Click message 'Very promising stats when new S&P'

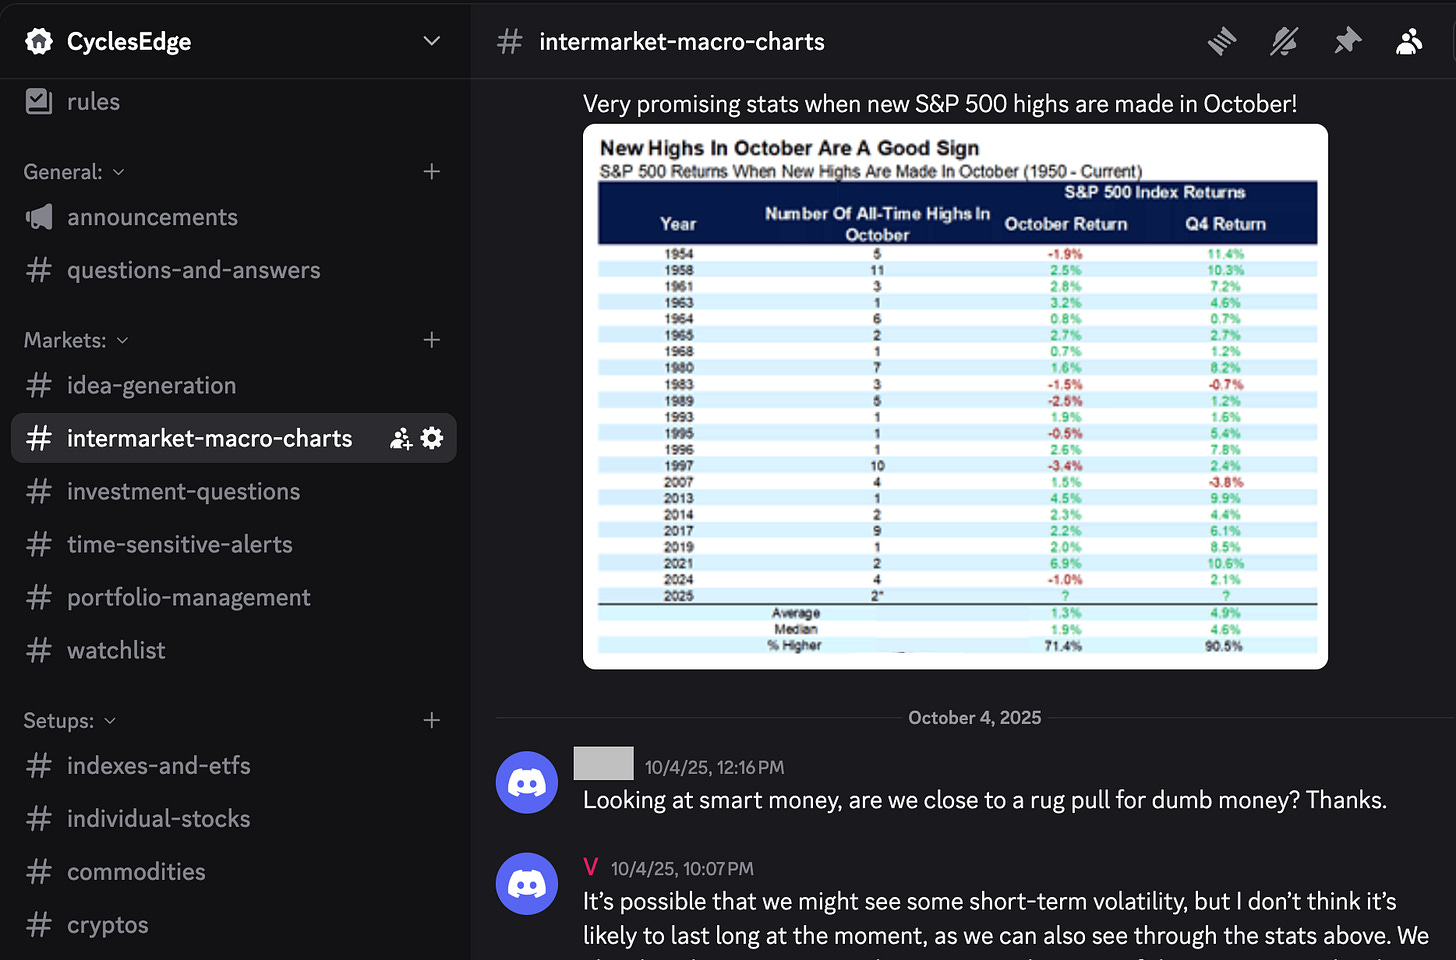tap(940, 104)
